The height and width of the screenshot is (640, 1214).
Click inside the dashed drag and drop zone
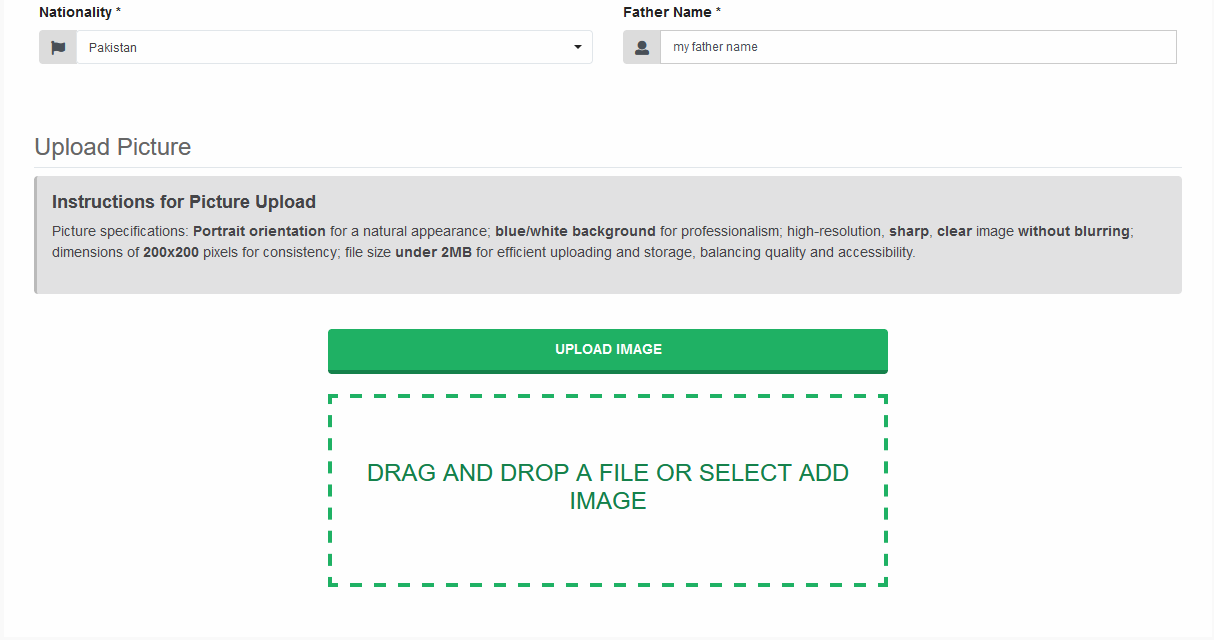pyautogui.click(x=607, y=550)
